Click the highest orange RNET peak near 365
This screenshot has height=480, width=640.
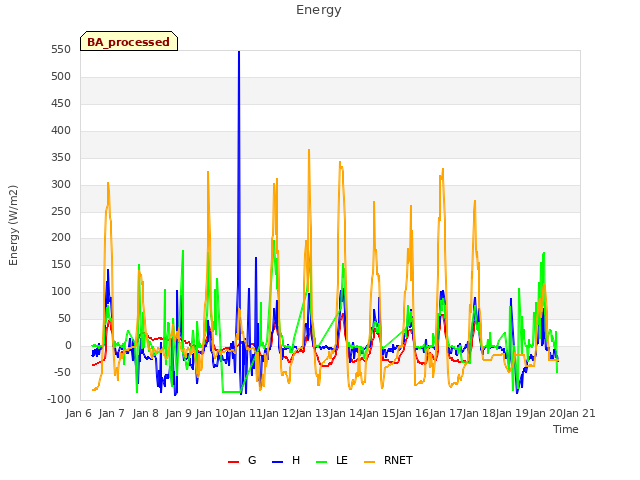tap(309, 150)
